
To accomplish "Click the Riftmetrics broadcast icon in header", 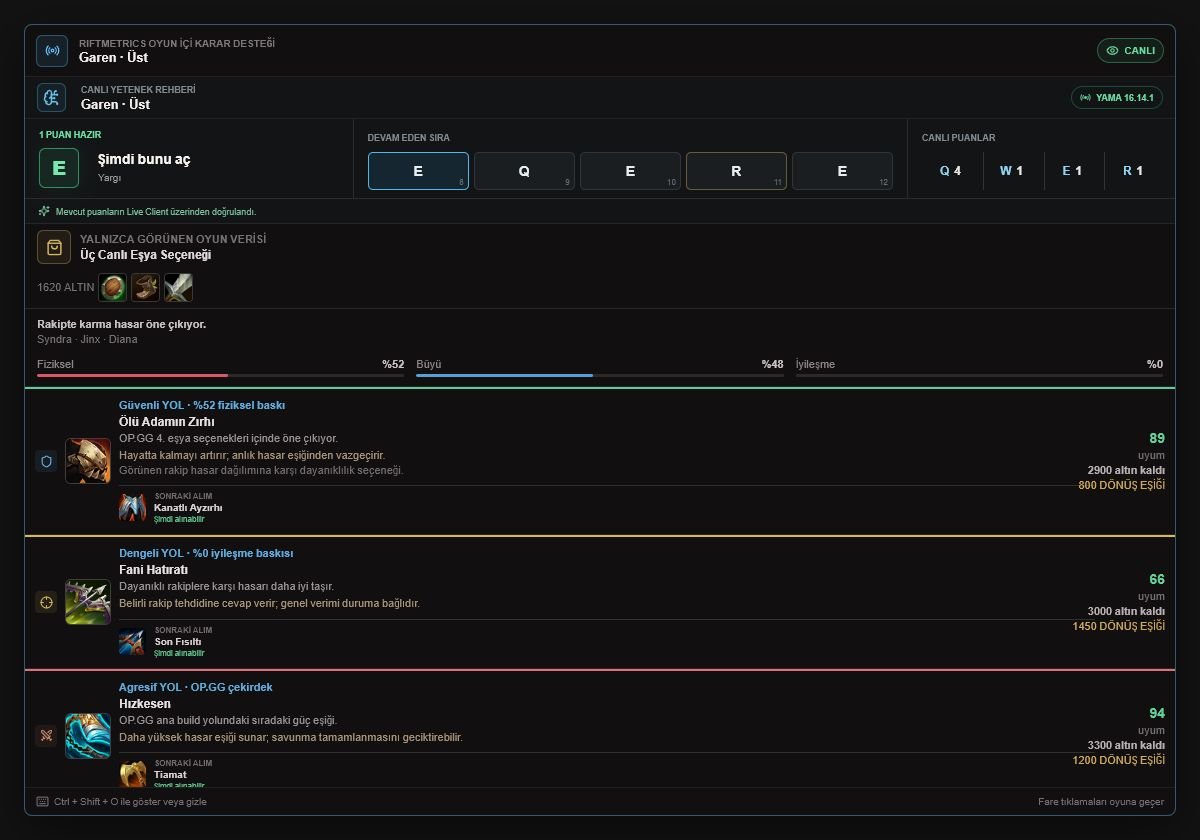I will coord(52,50).
